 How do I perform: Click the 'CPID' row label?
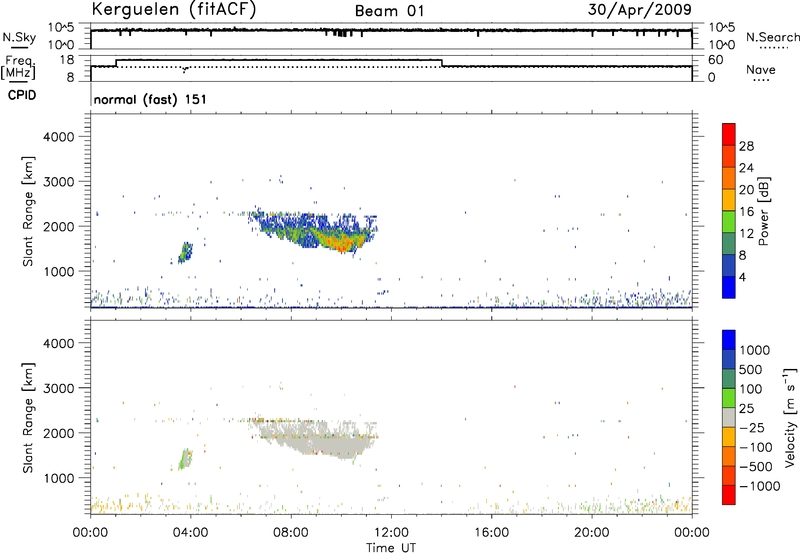pyautogui.click(x=22, y=95)
